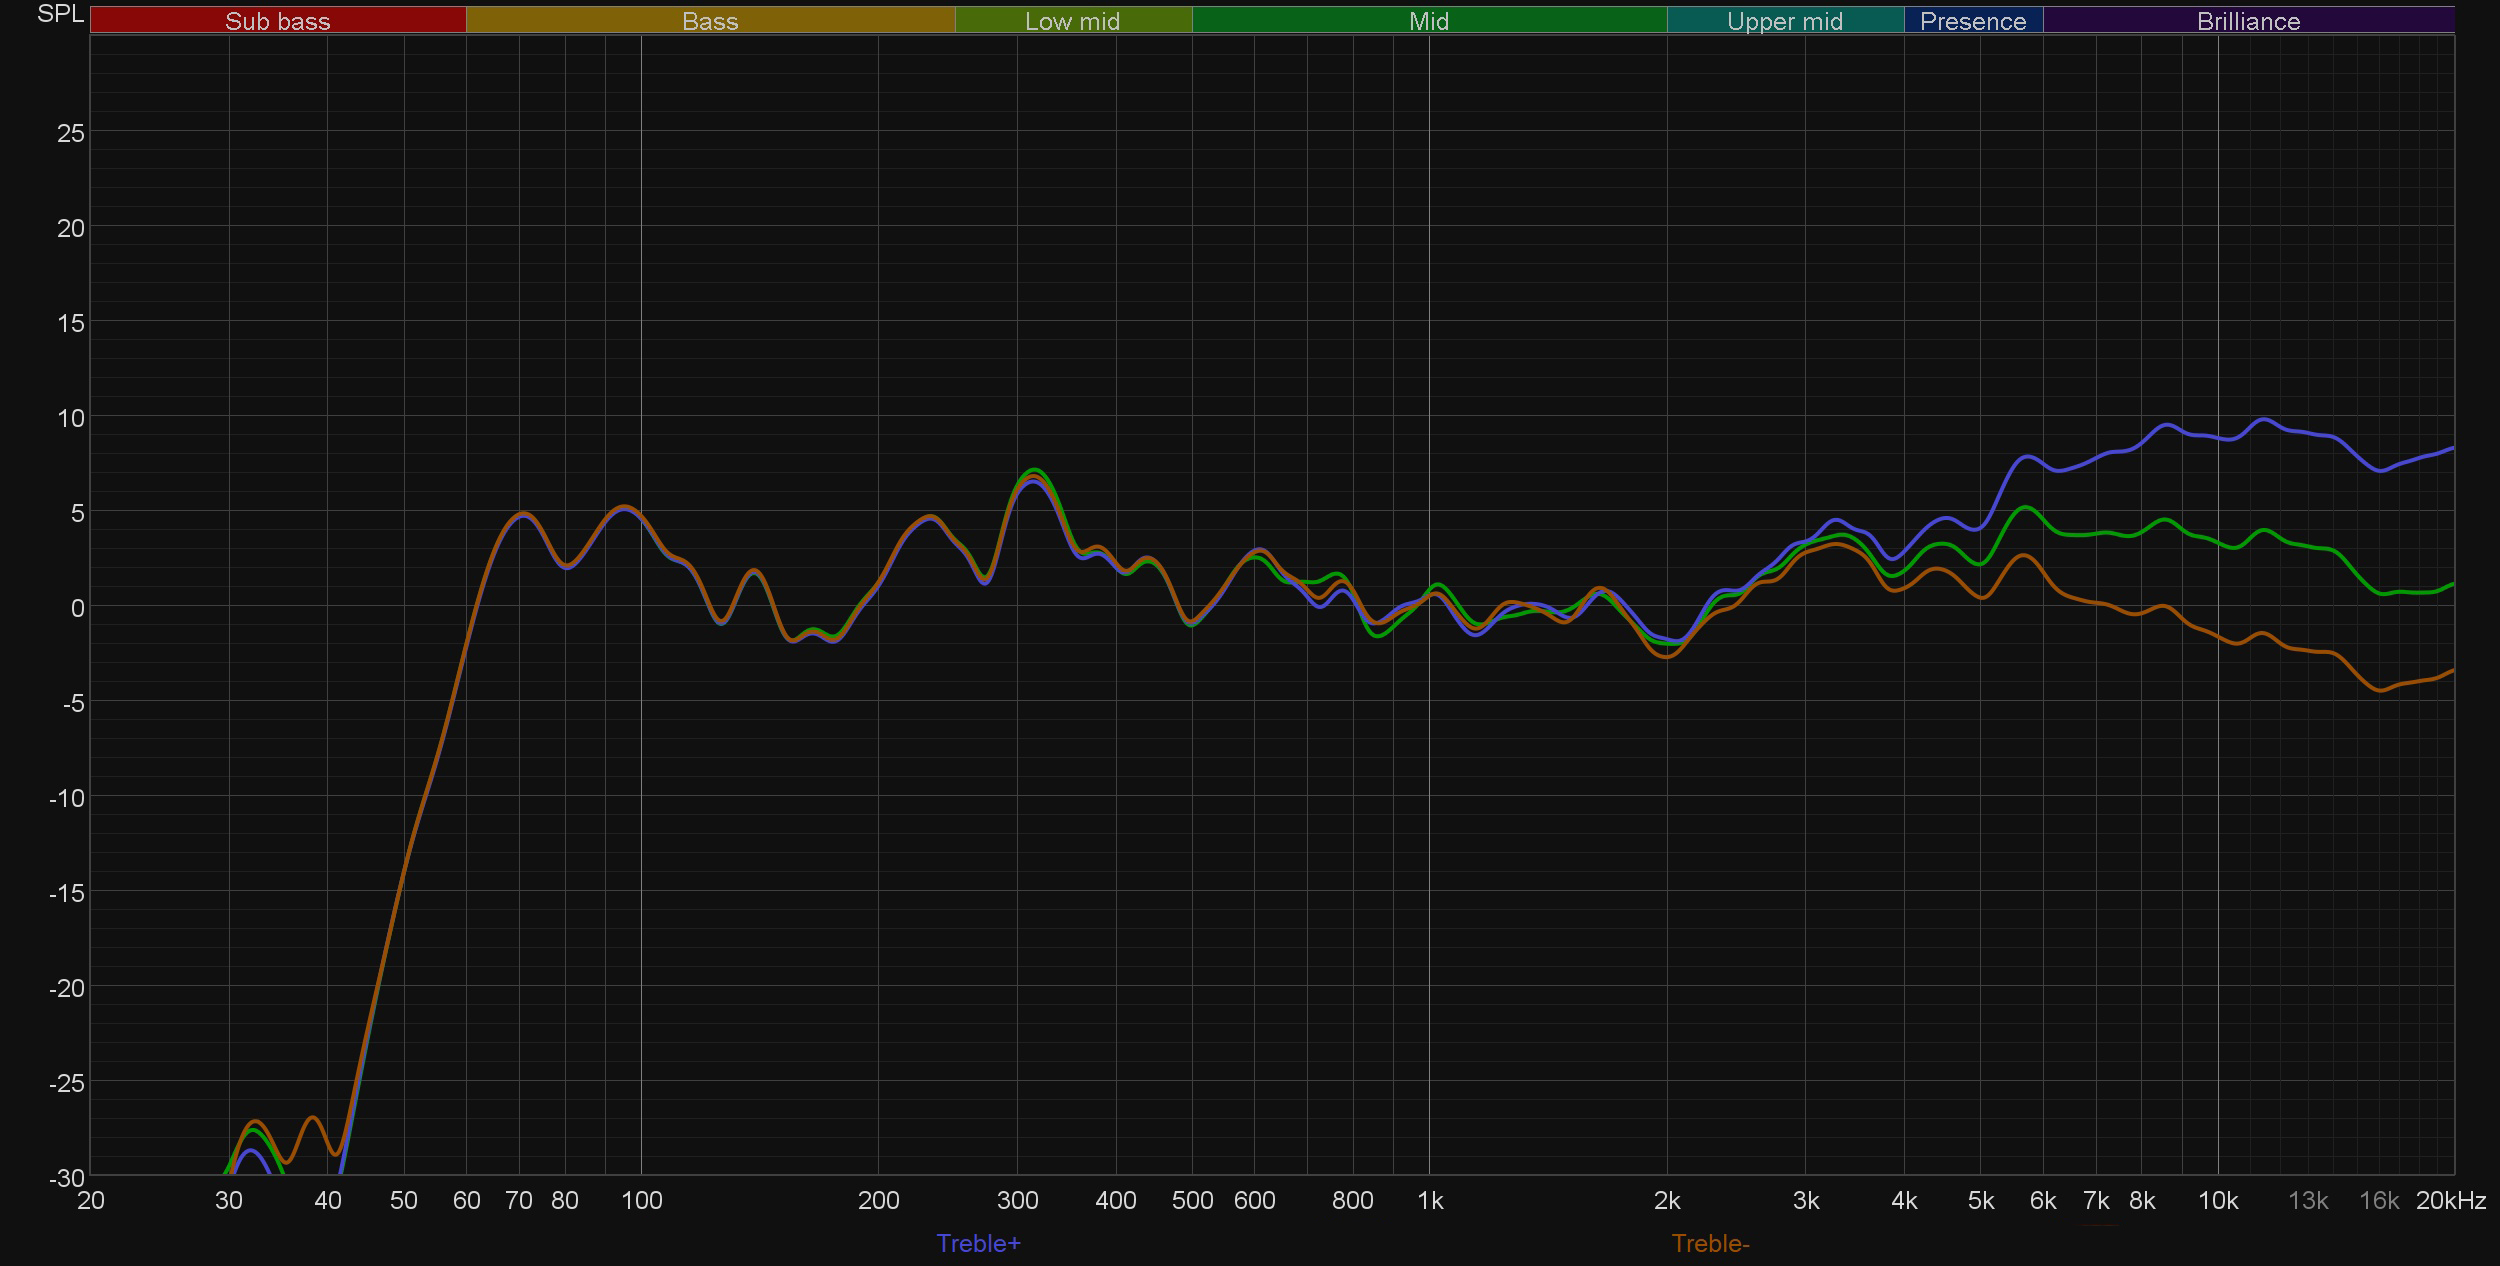
Task: Click the 100 Hz axis tick label
Action: tap(641, 1201)
